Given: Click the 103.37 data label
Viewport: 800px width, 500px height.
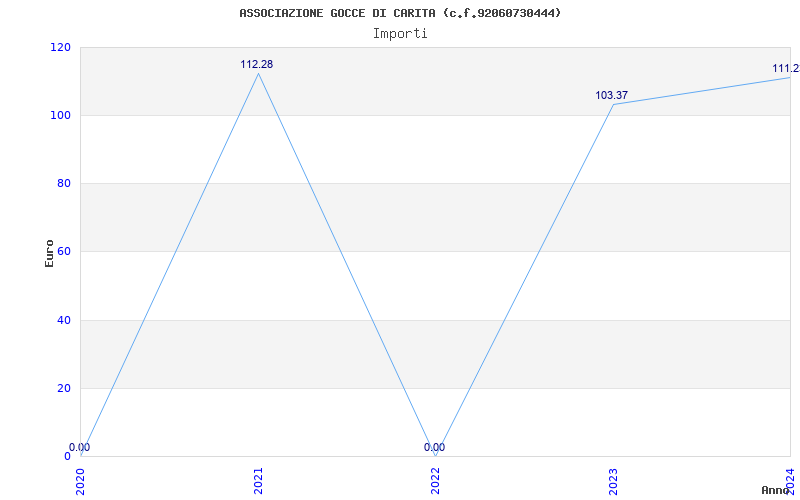Looking at the screenshot, I should [x=611, y=95].
